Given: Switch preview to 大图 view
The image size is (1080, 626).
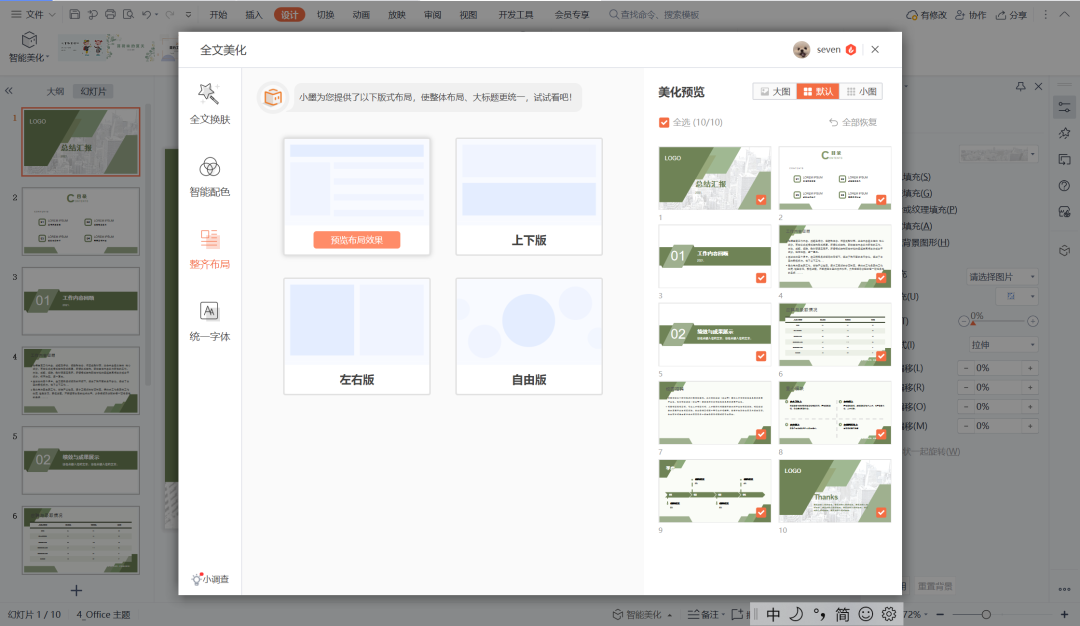Looking at the screenshot, I should click(775, 91).
